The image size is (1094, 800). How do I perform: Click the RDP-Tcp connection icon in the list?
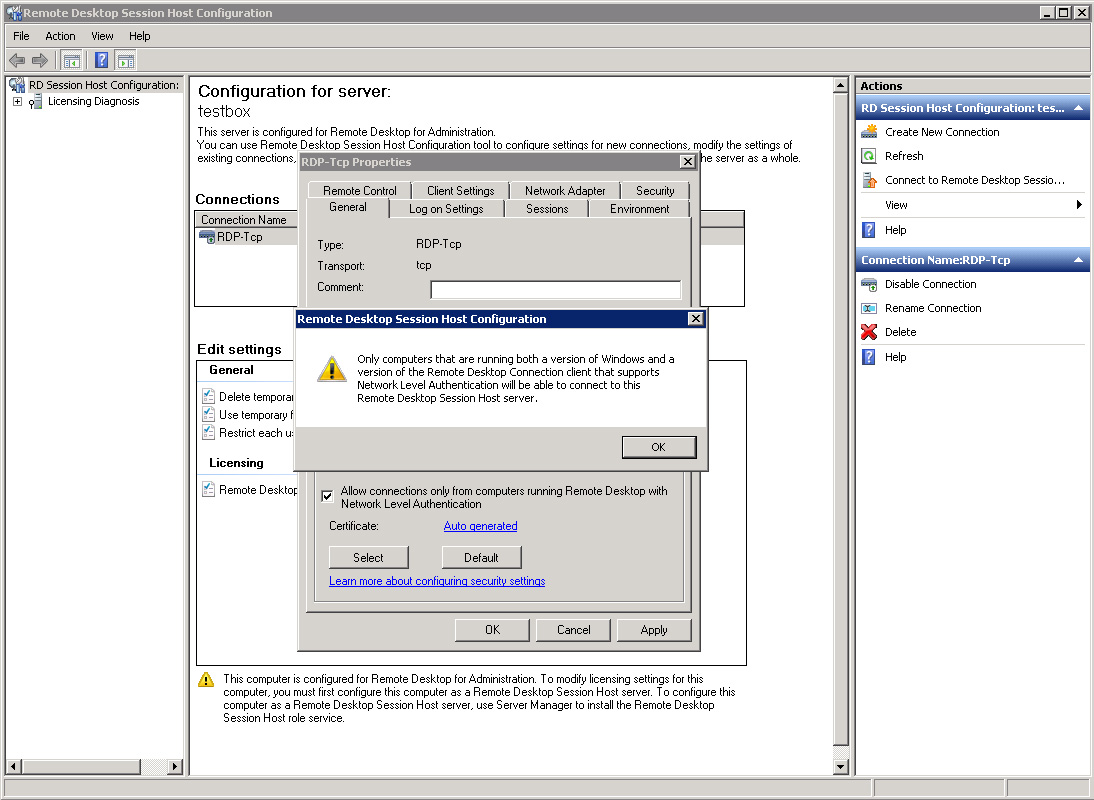(207, 237)
